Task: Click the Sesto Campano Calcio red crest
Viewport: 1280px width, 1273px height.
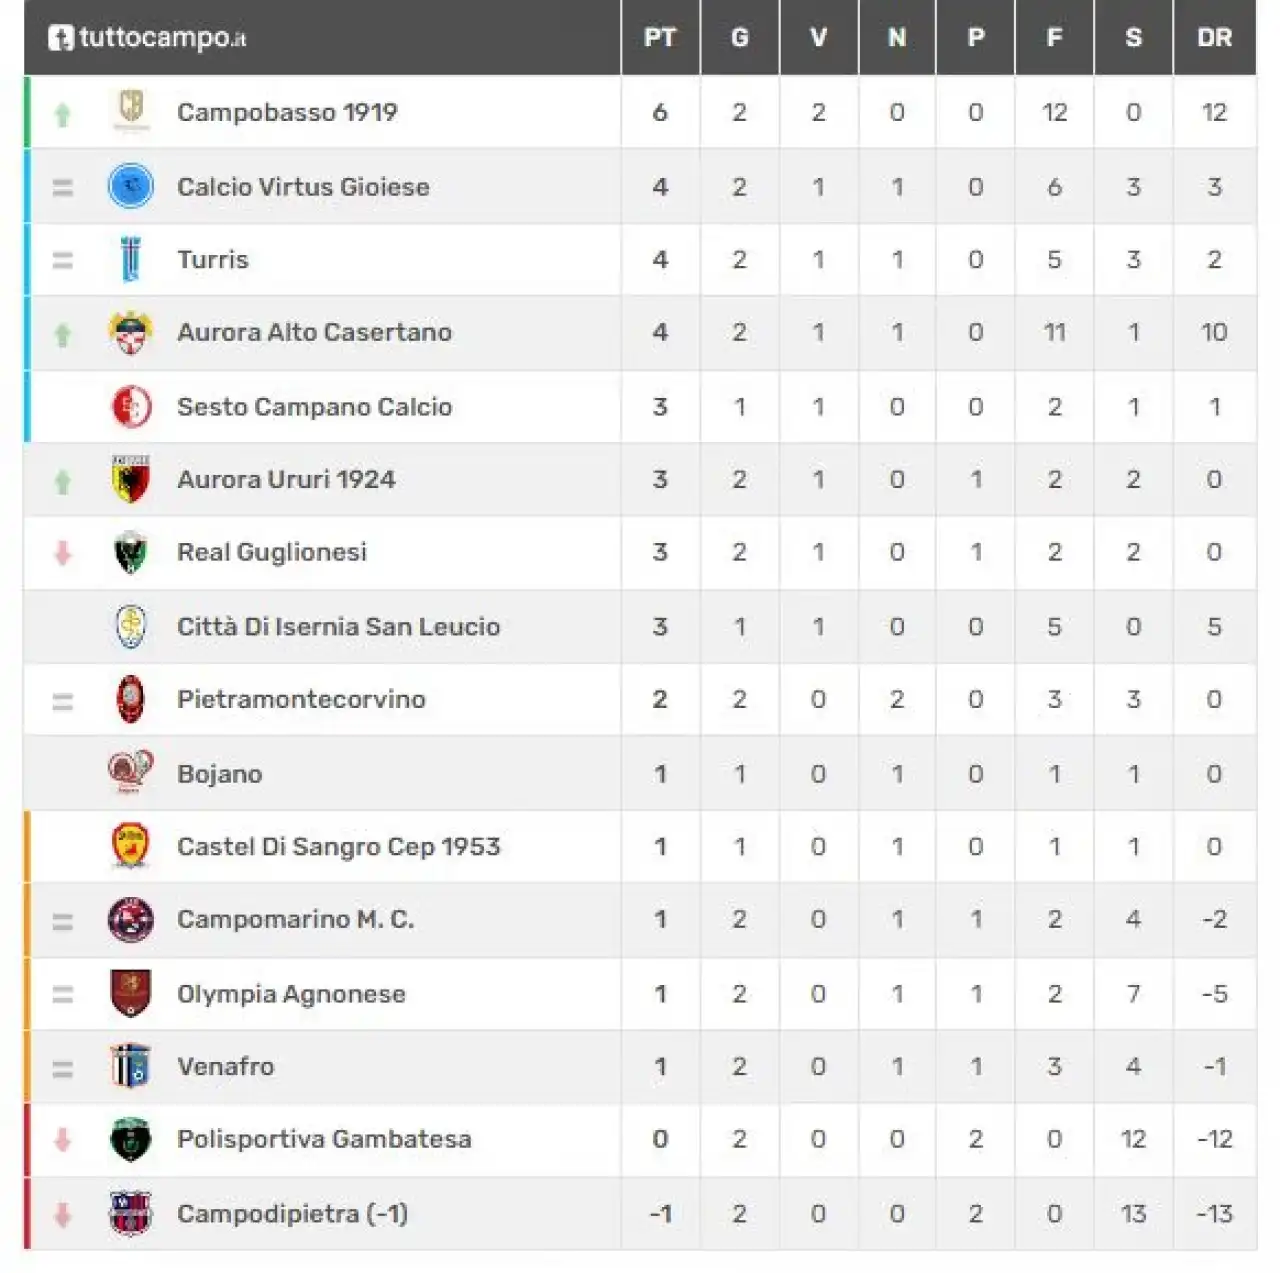Action: (x=131, y=406)
